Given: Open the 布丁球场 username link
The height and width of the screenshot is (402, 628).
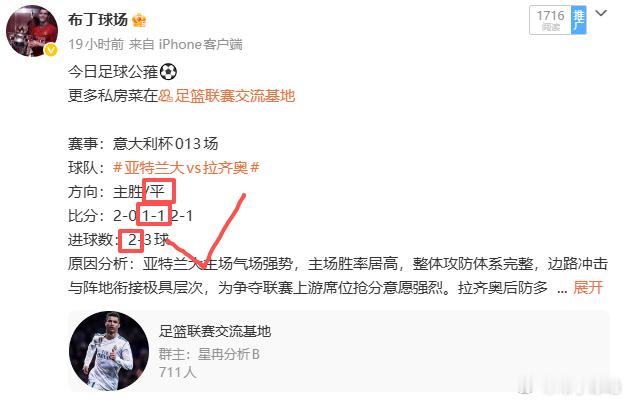Looking at the screenshot, I should point(98,20).
